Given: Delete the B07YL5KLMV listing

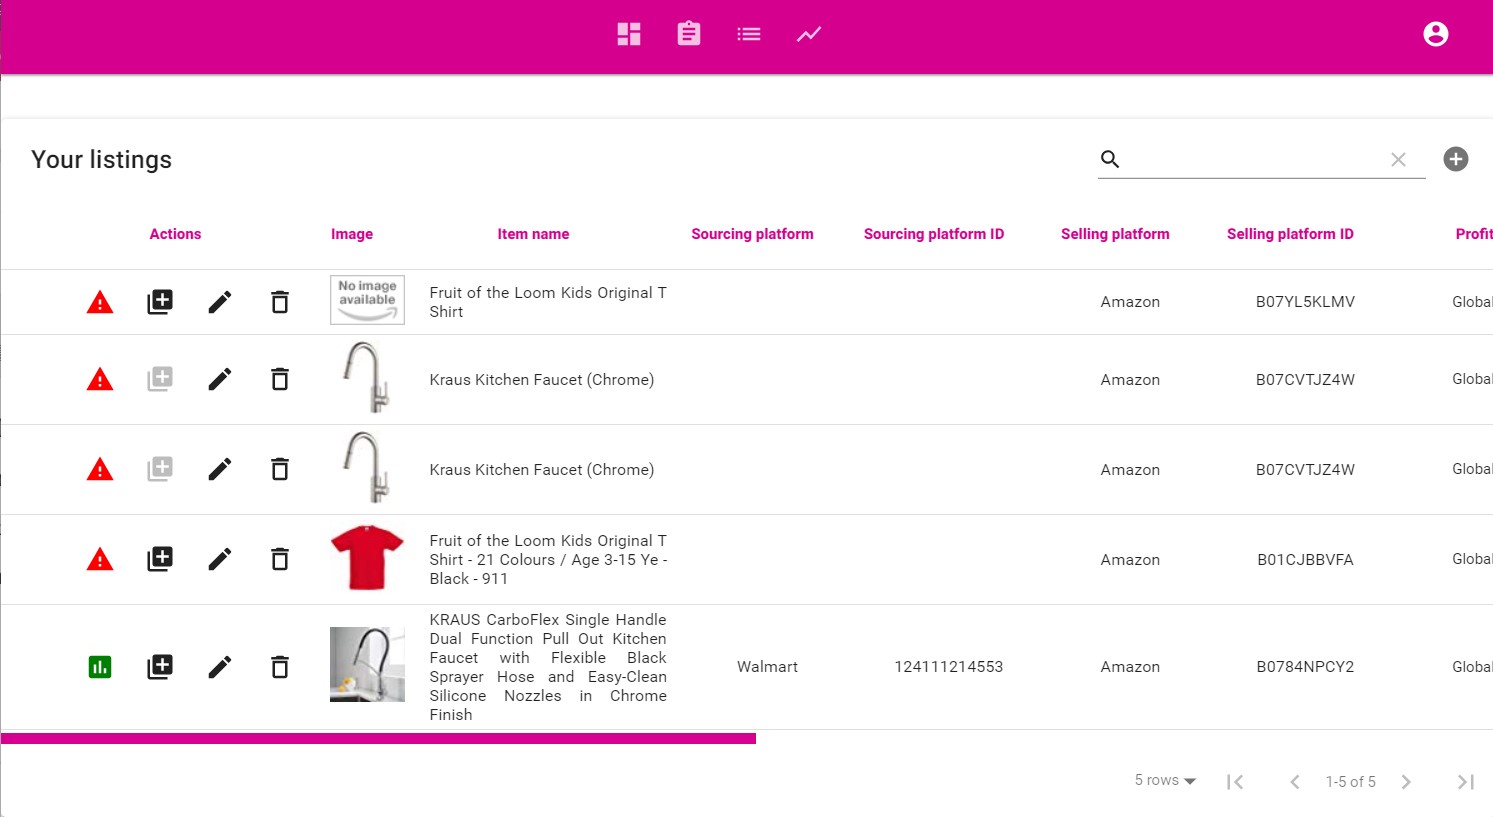Looking at the screenshot, I should click(280, 302).
